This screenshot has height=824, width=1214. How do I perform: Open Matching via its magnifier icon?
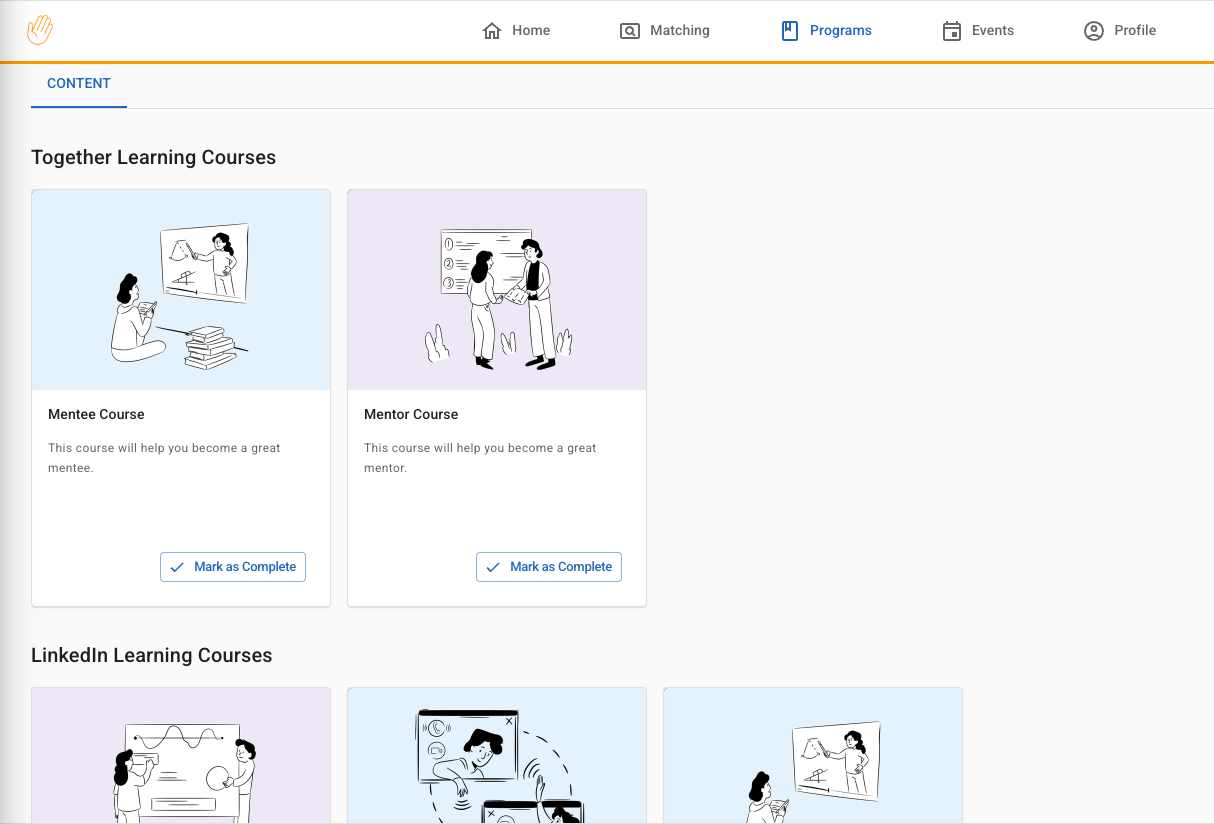629,31
